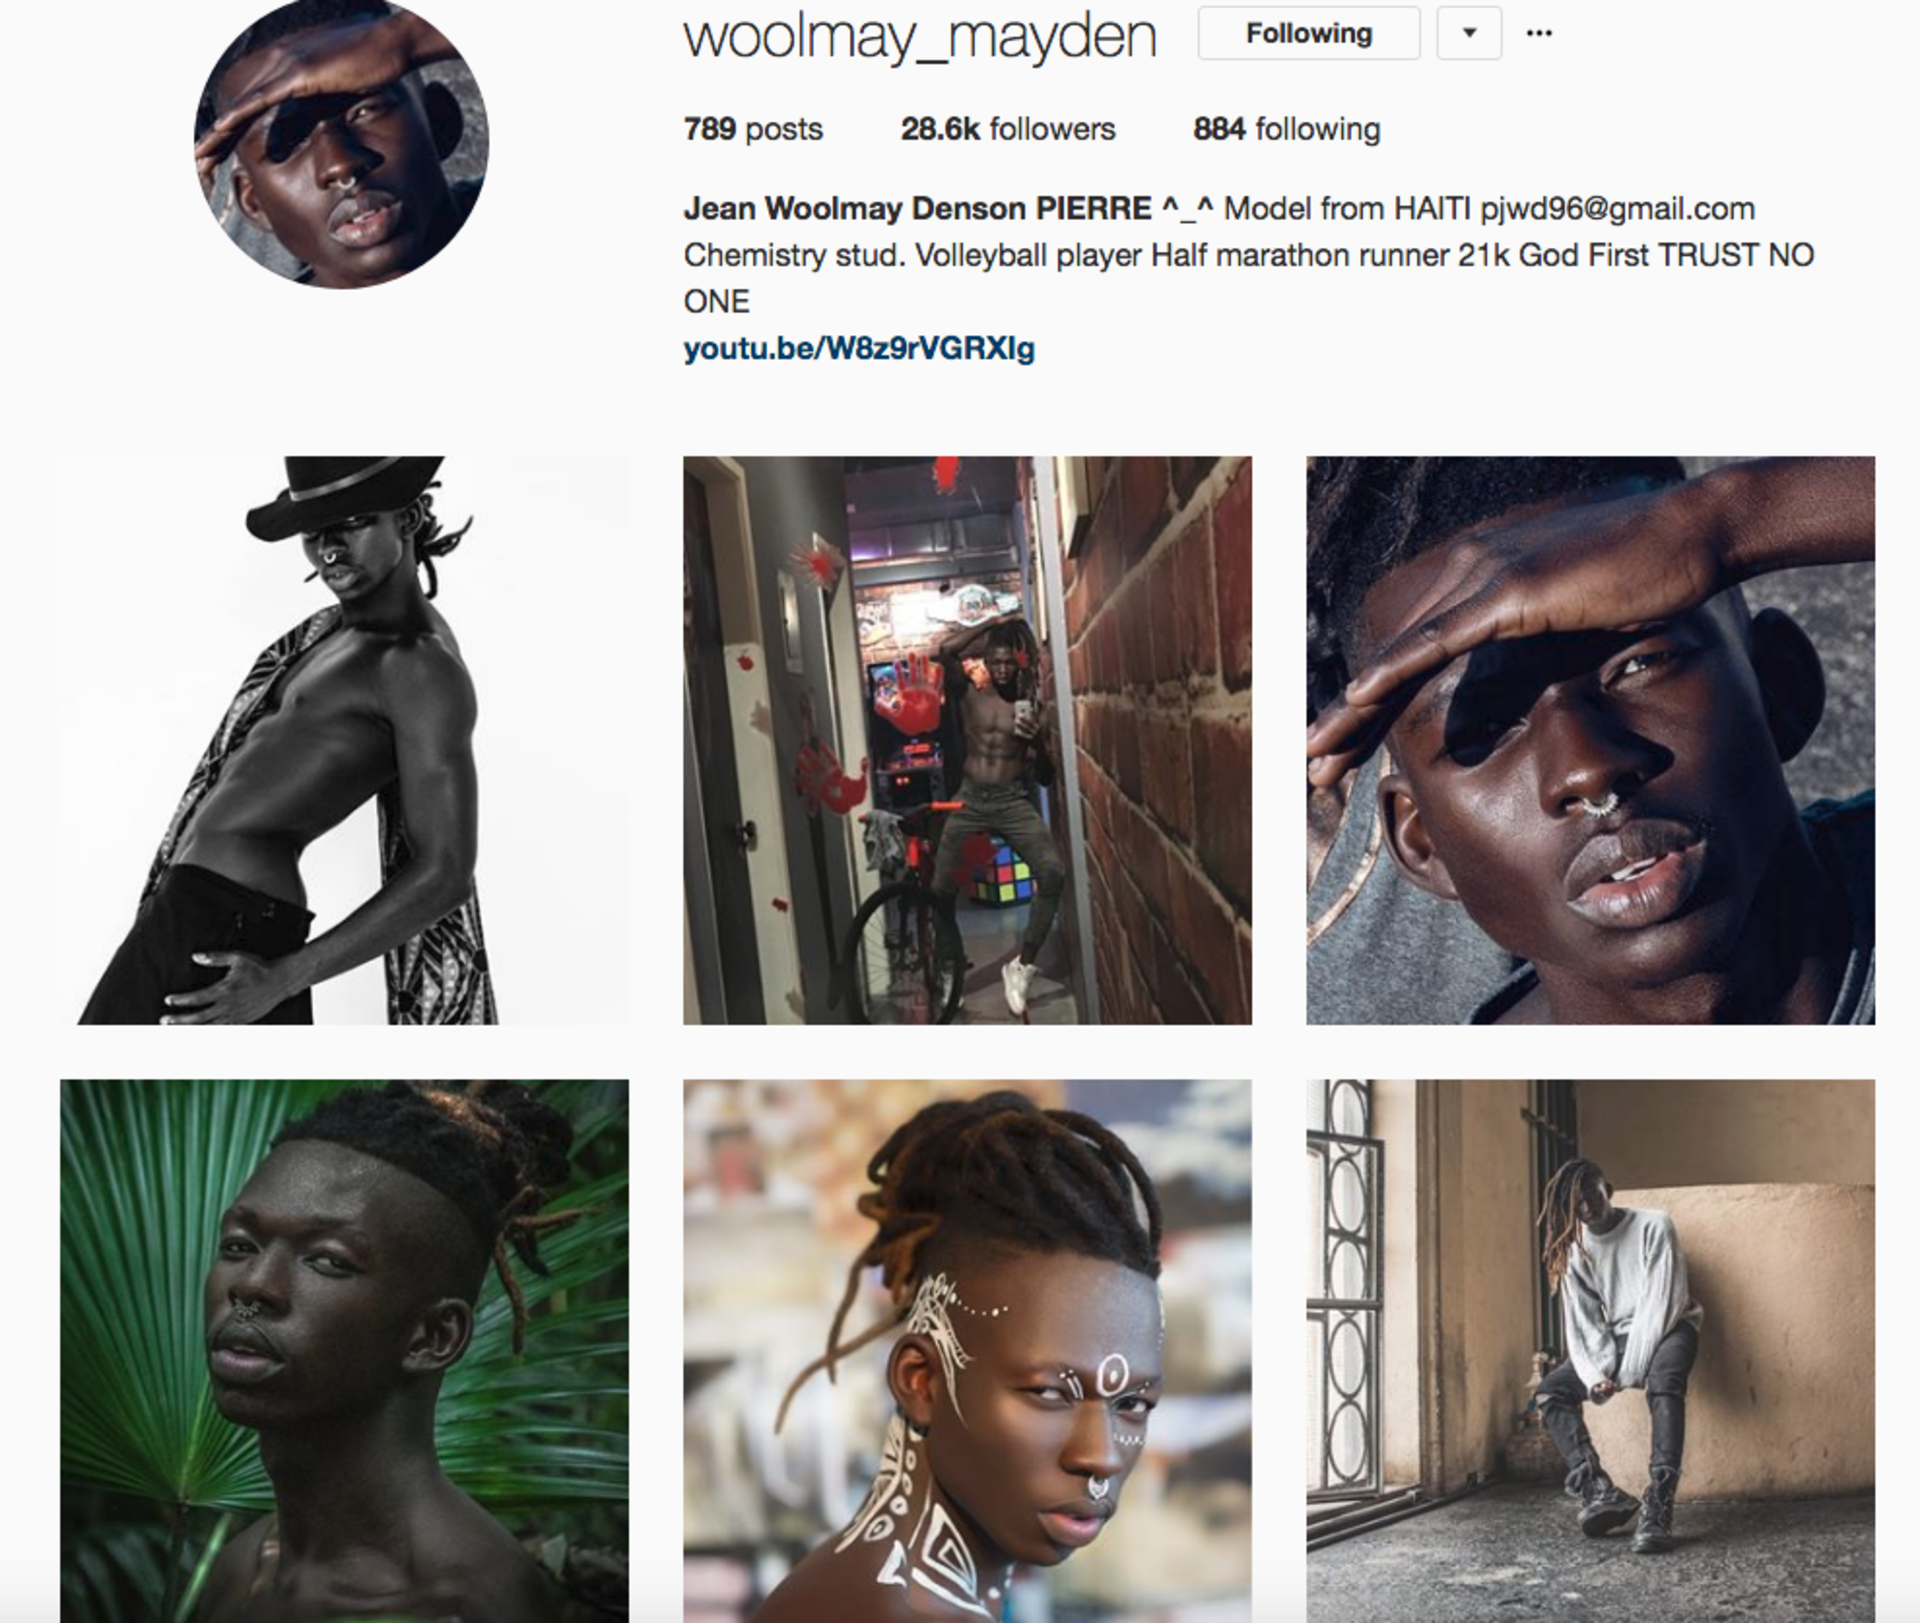Click the pjwd96@gmail.com email text
Viewport: 1920px width, 1623px height.
point(1617,209)
